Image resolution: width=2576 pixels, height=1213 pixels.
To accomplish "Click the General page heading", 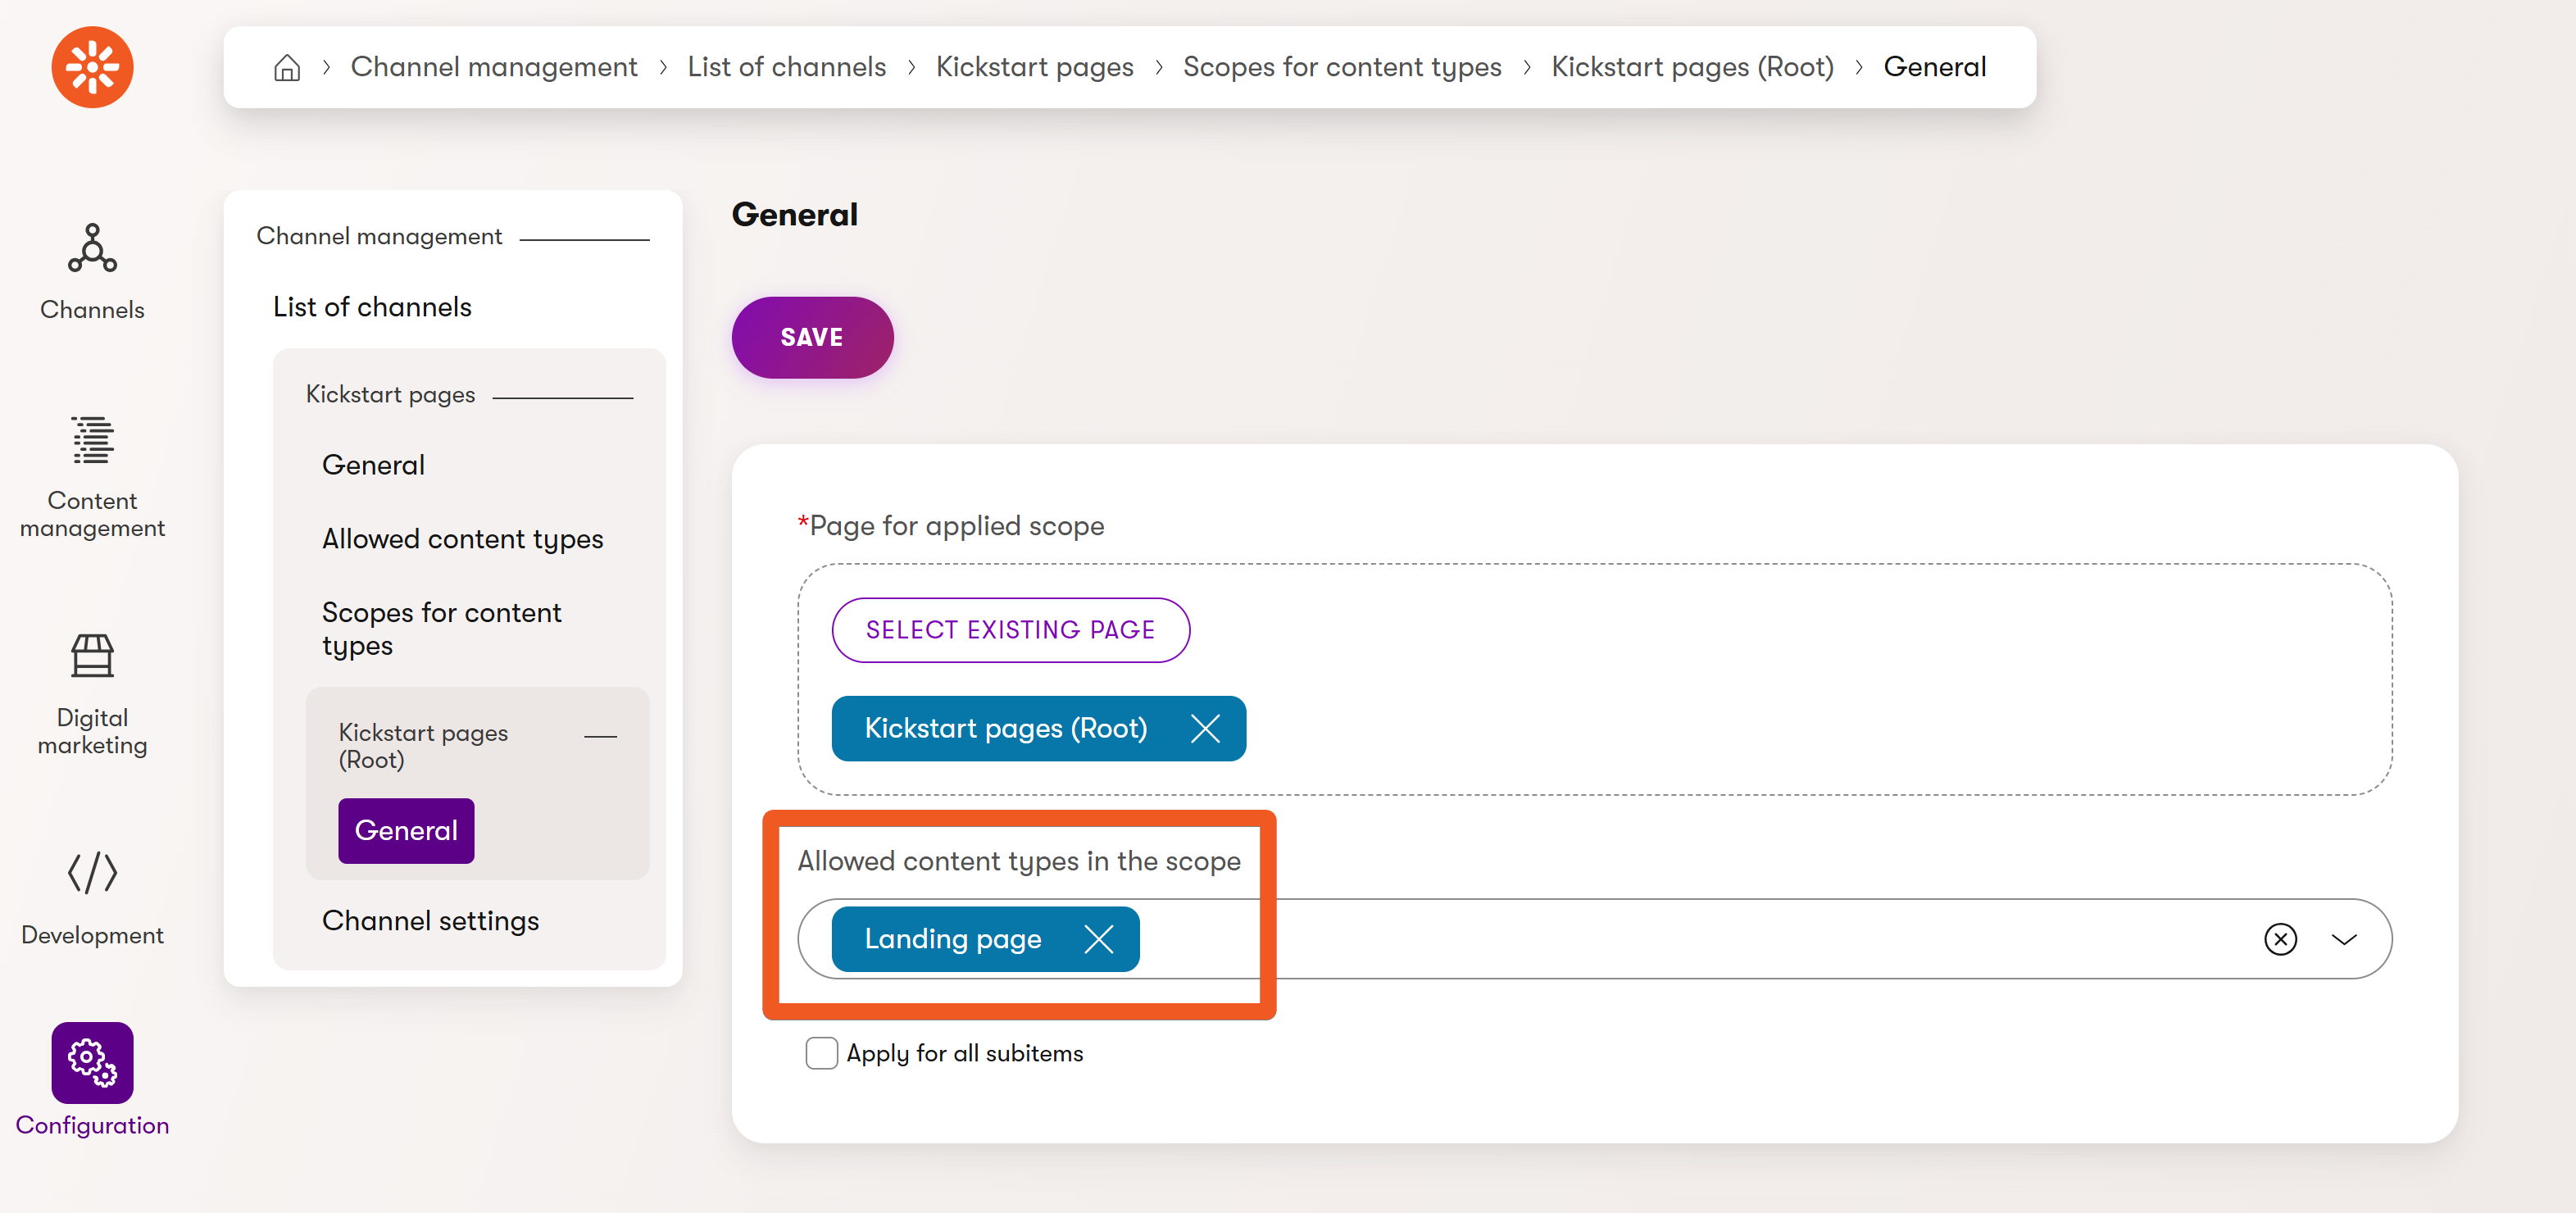I will pyautogui.click(x=794, y=214).
